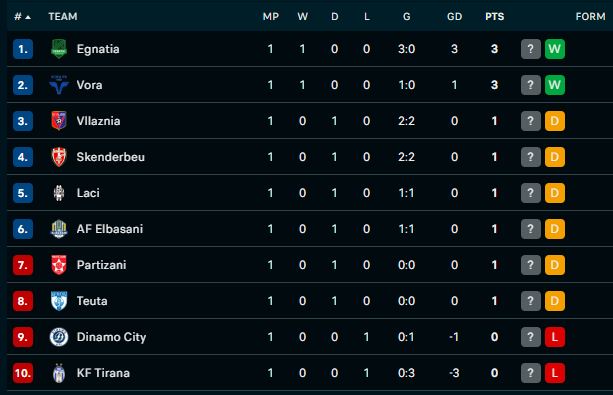Viewport: 613px width, 395px height.
Task: Open Teuta's yellow D form badge
Action: coord(555,301)
